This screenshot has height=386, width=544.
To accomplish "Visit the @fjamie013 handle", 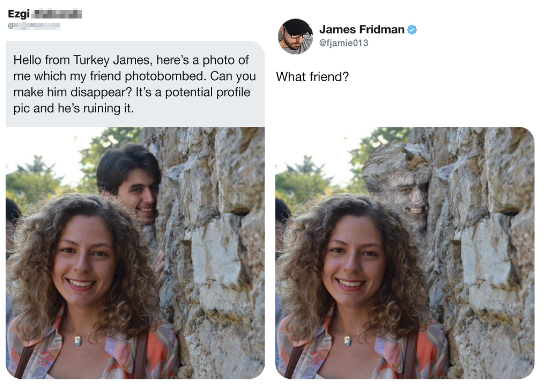I will pyautogui.click(x=343, y=43).
